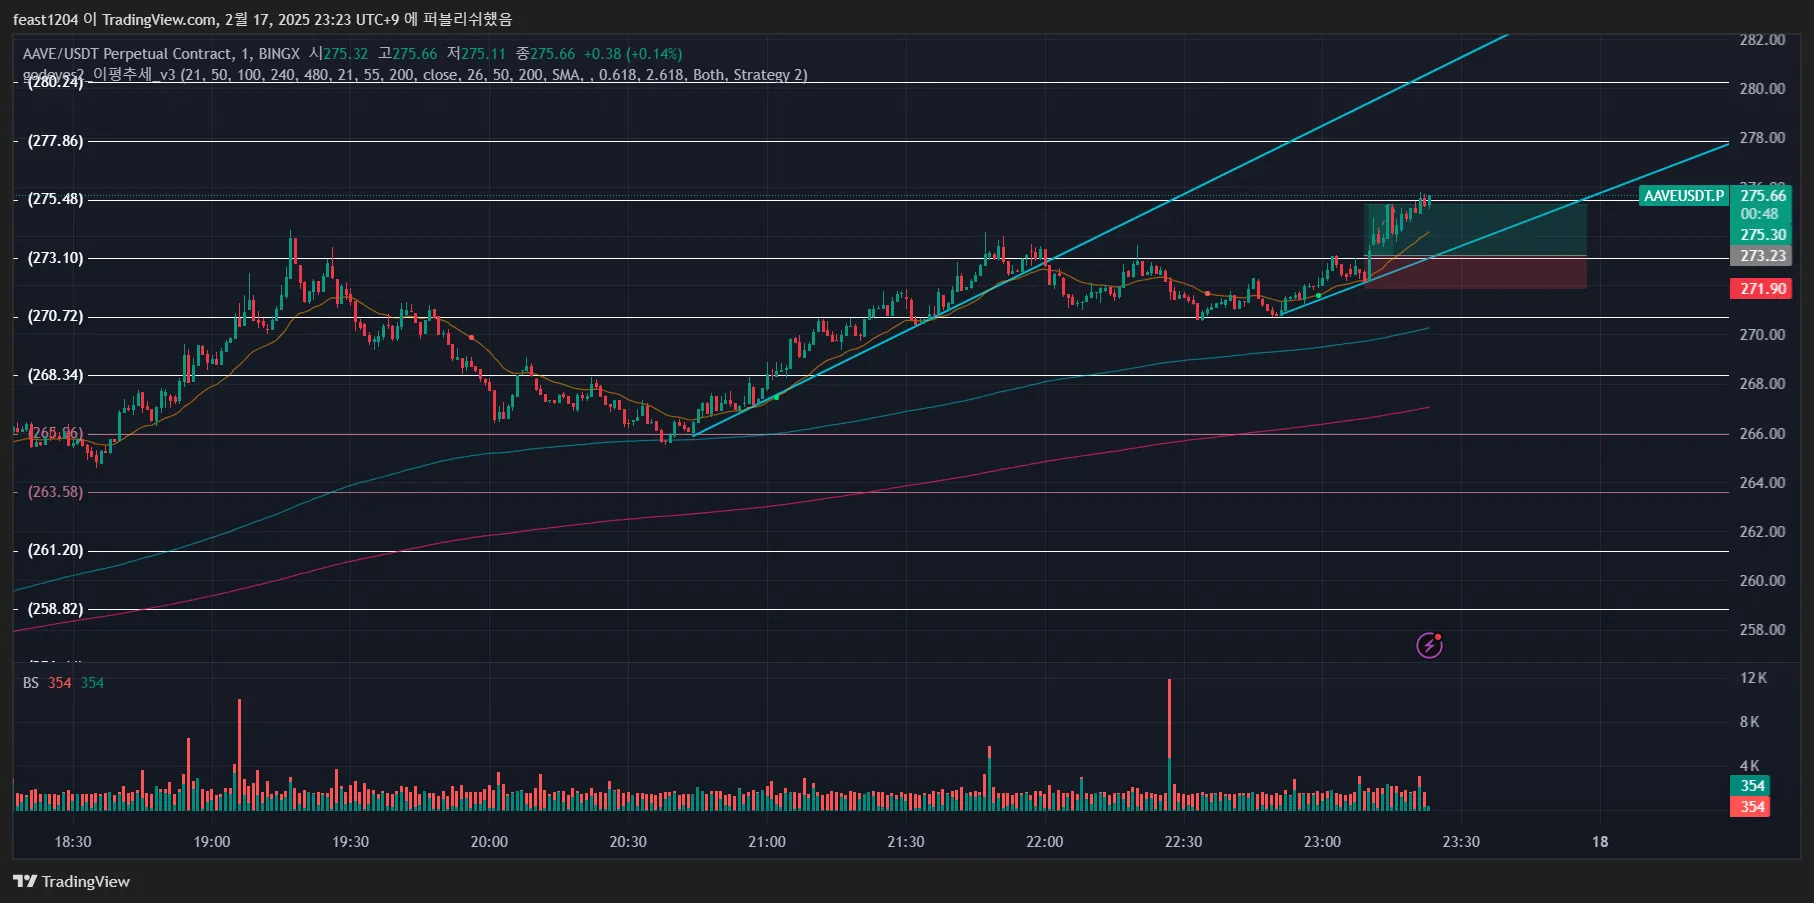Click the 21:30 time axis label
The height and width of the screenshot is (903, 1814).
pyautogui.click(x=906, y=842)
